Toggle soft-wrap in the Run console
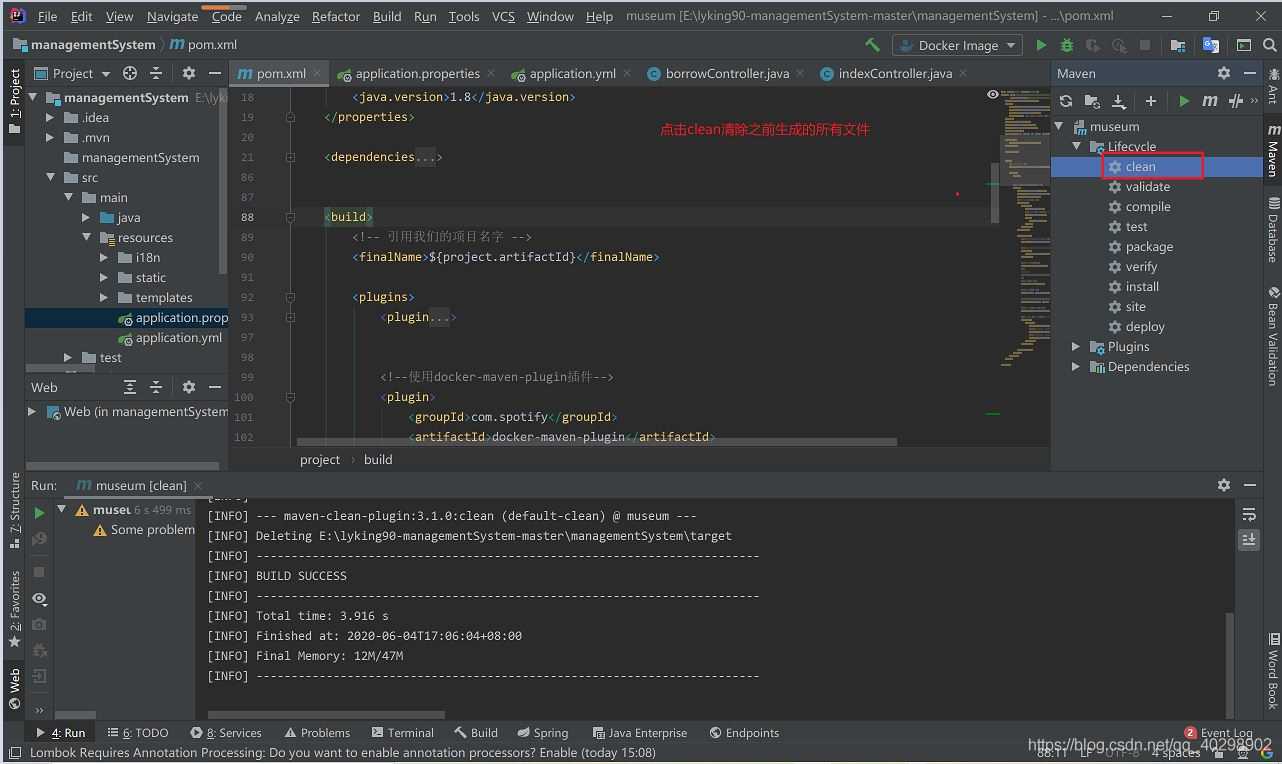The height and width of the screenshot is (764, 1282). tap(1249, 513)
